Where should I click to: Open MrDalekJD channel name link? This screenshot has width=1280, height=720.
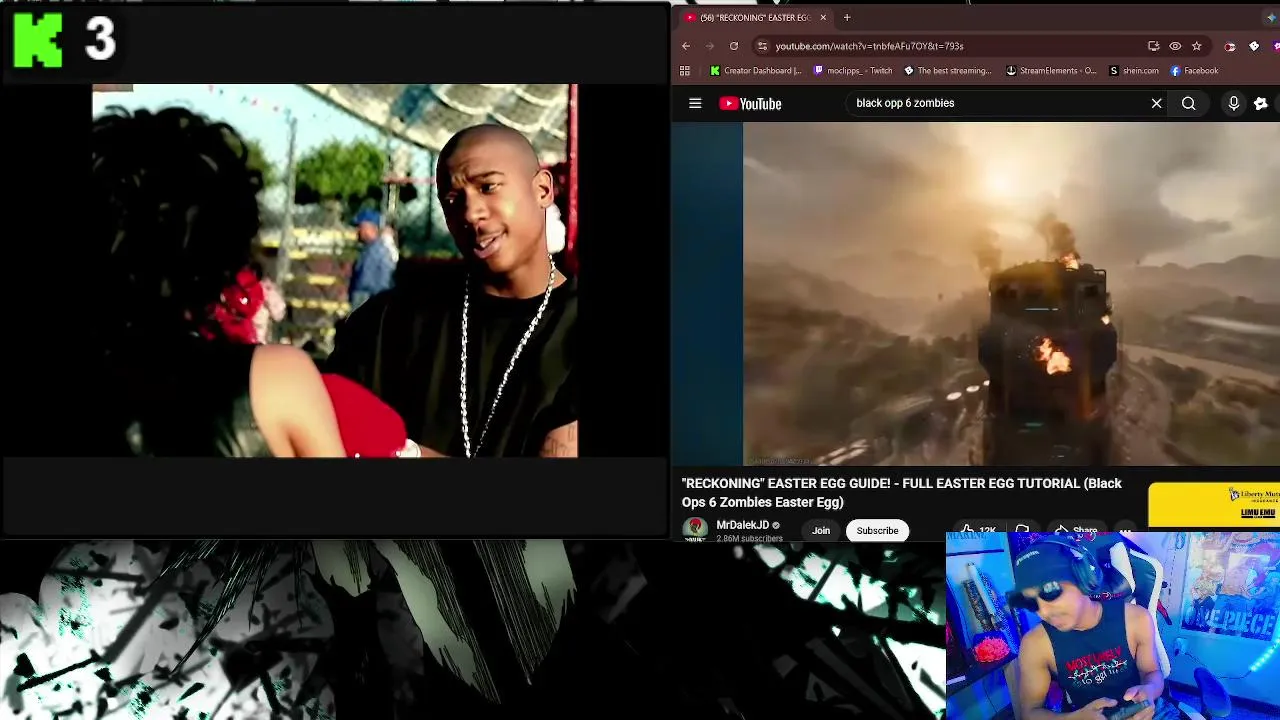pos(742,525)
